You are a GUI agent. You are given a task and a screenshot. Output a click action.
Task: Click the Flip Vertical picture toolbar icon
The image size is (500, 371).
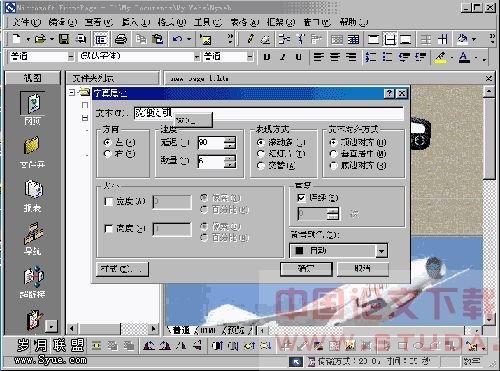click(197, 346)
